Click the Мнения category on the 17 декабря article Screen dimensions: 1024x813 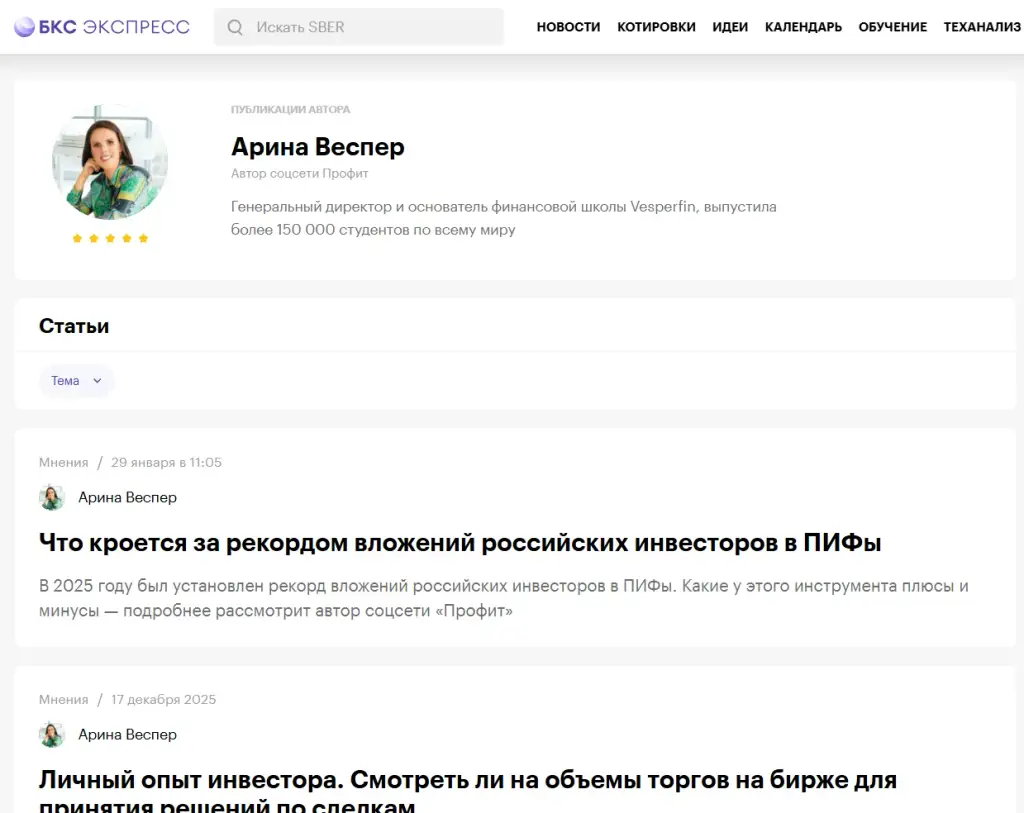pos(63,699)
